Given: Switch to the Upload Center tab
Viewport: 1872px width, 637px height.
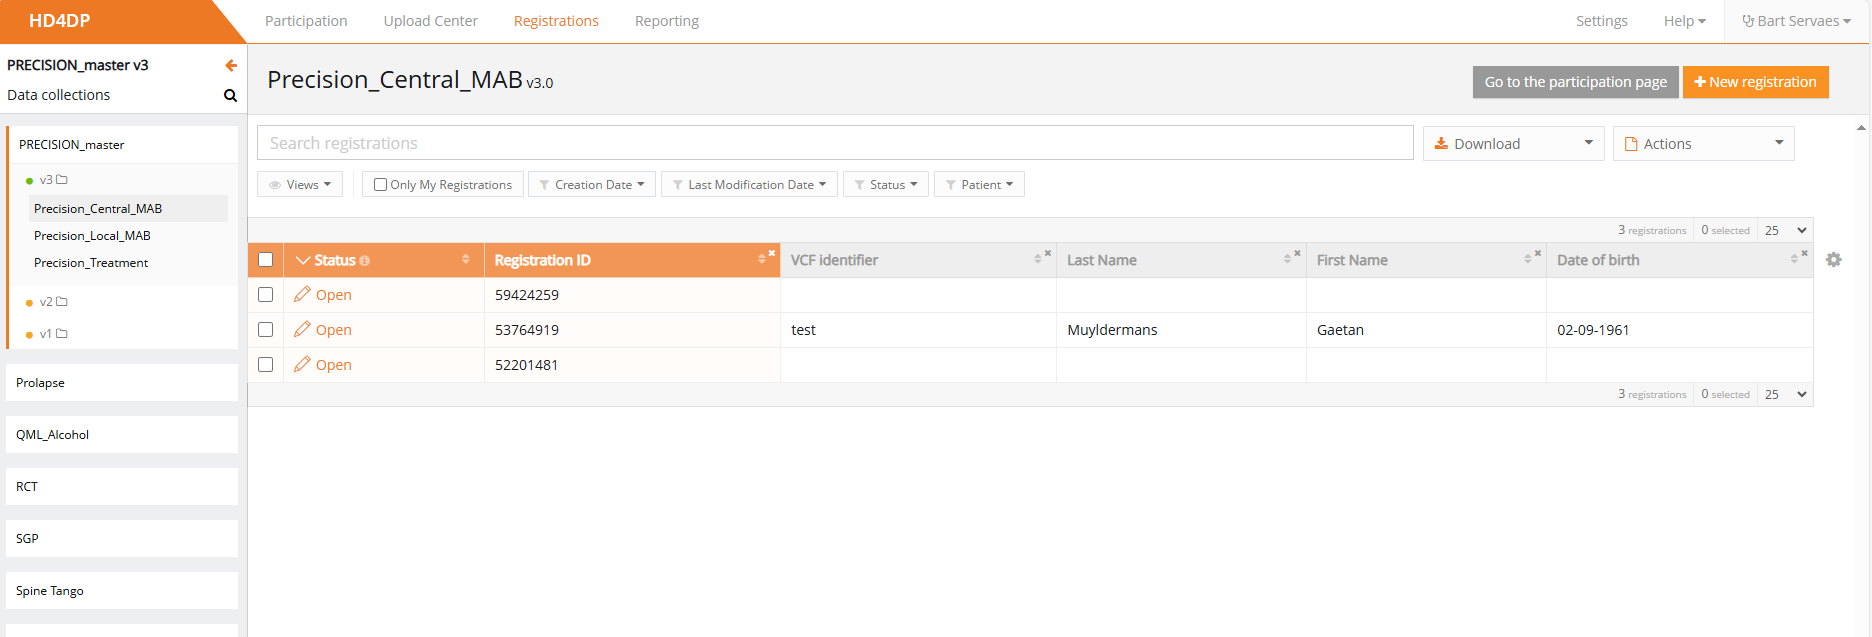Looking at the screenshot, I should [430, 21].
